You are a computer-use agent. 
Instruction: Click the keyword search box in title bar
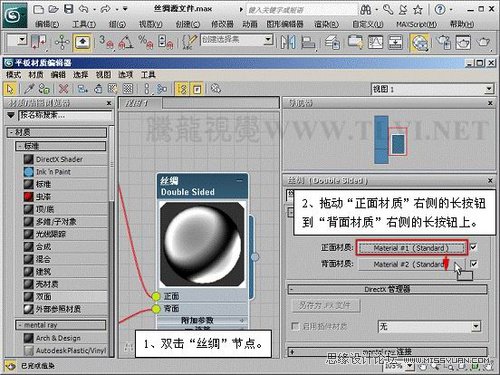point(301,10)
